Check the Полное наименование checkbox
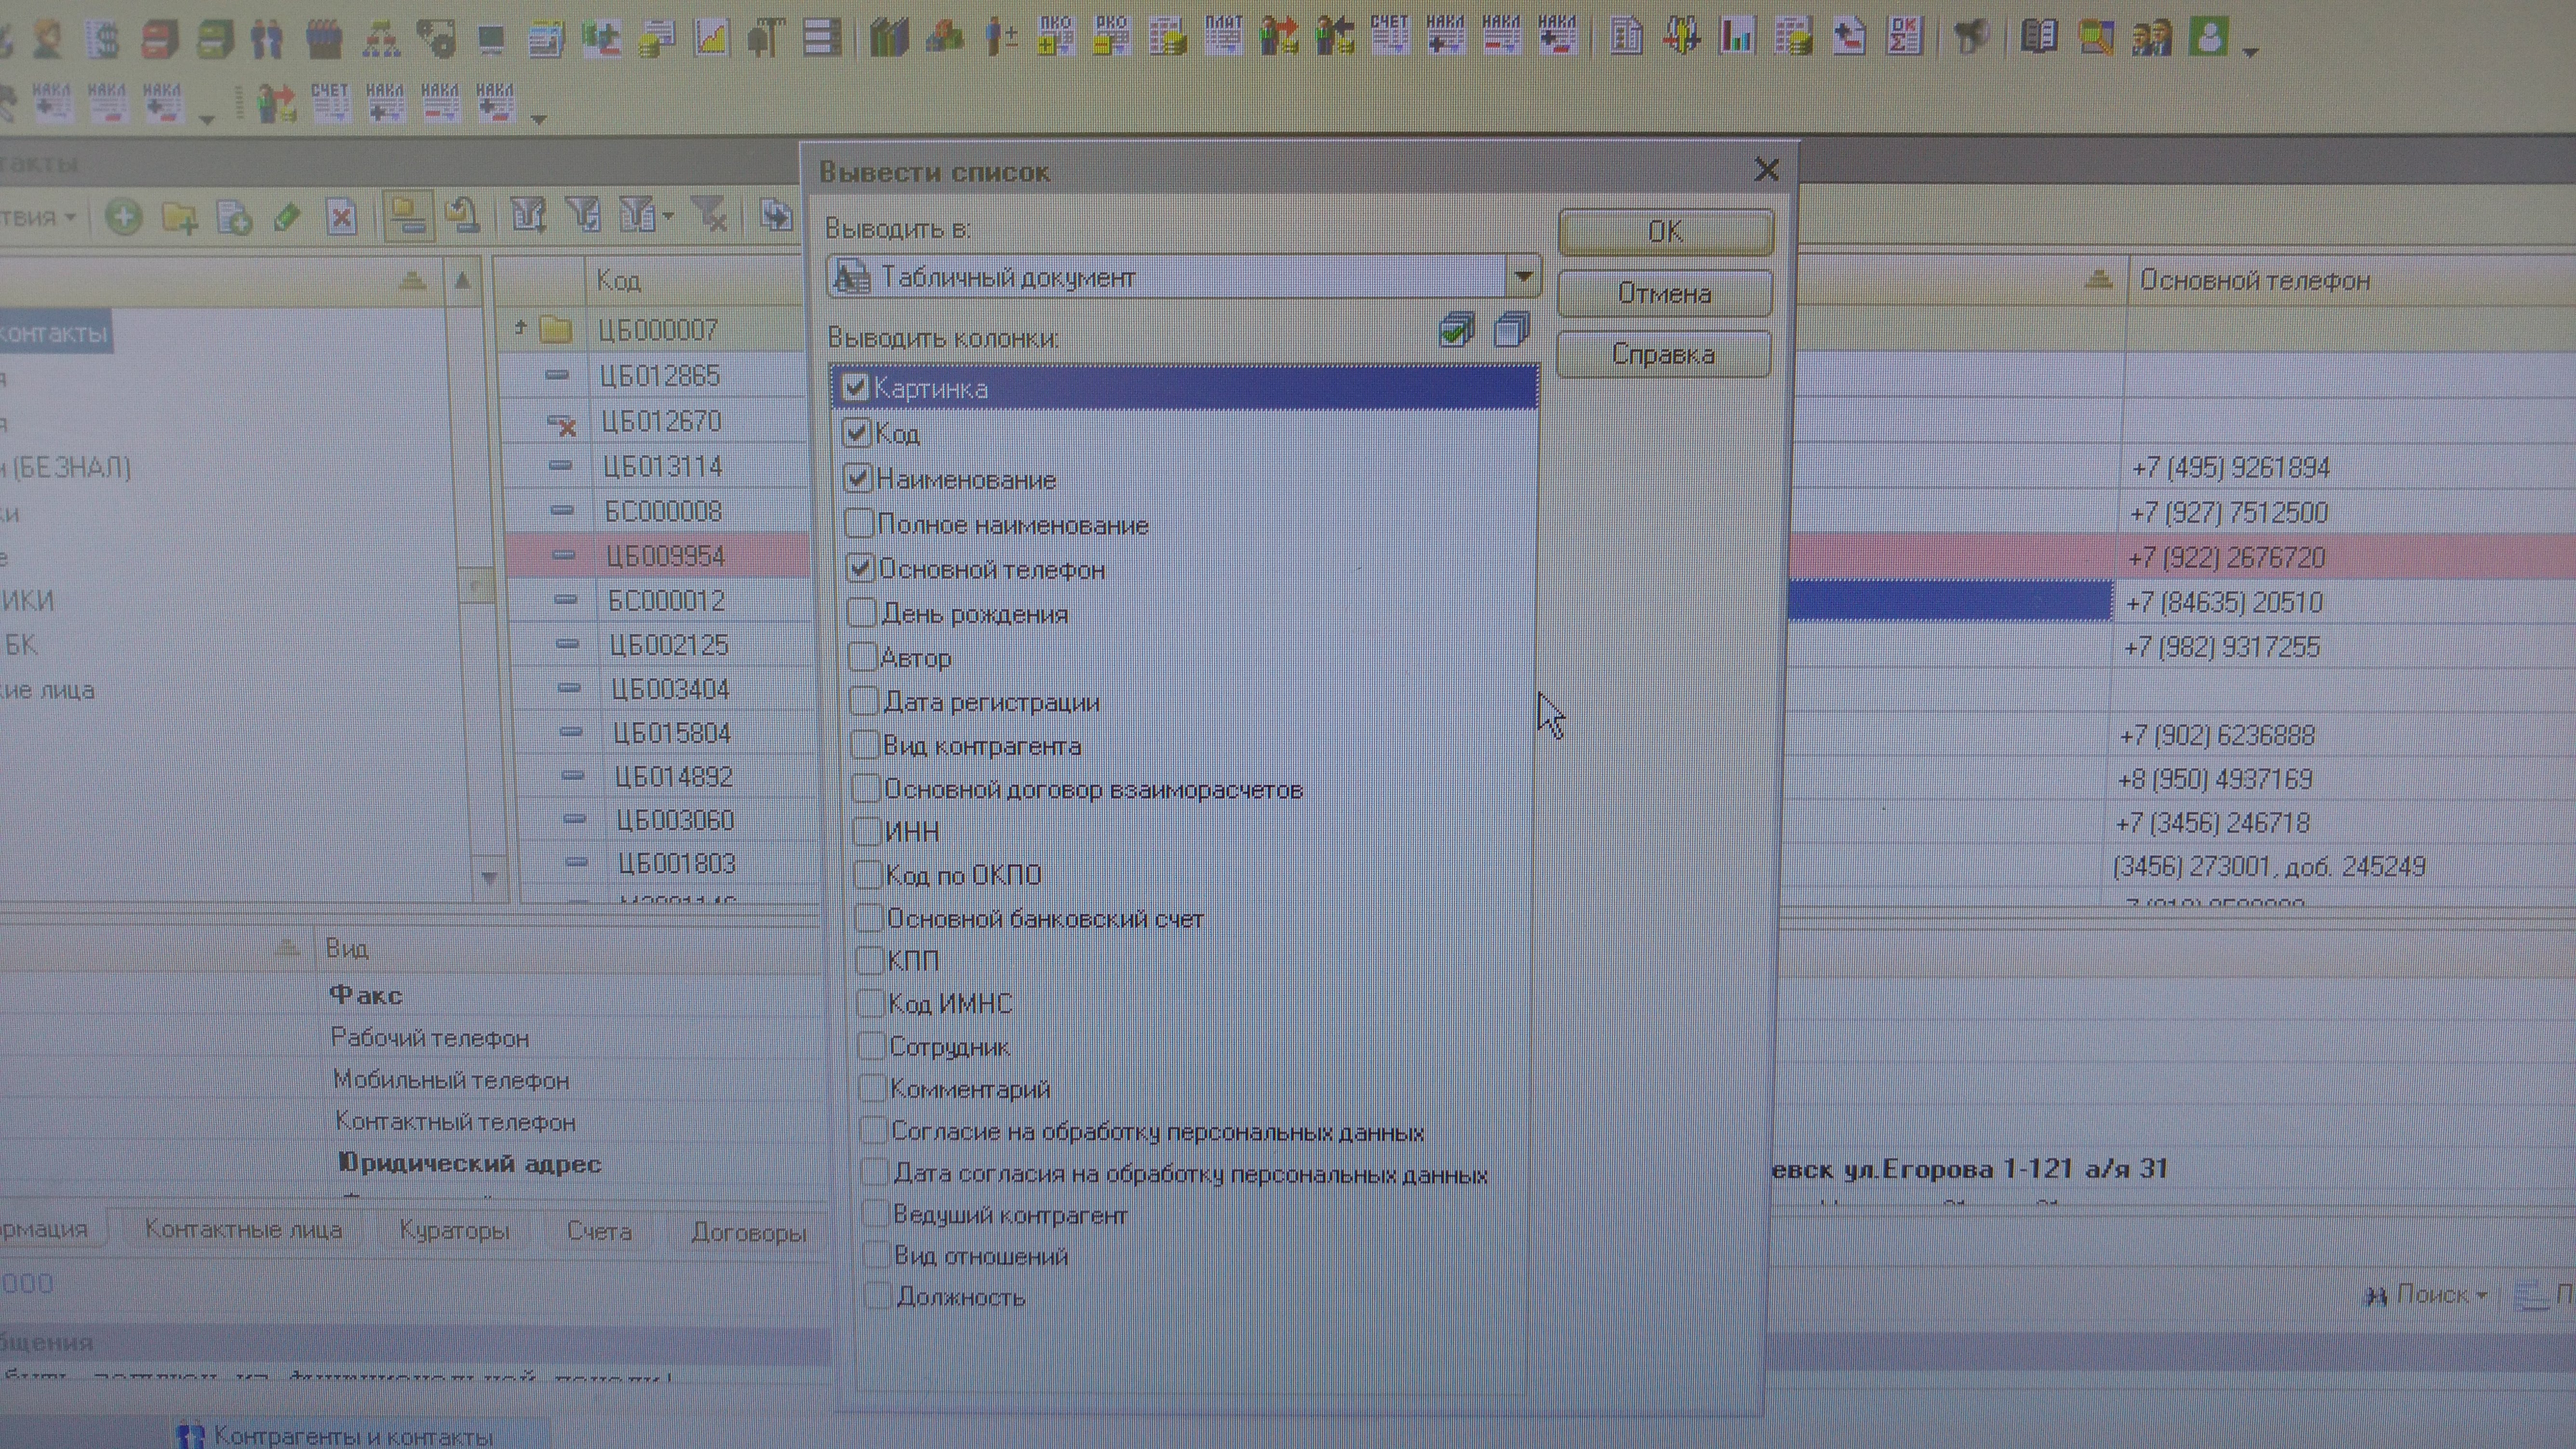2576x1449 pixels. coord(859,523)
